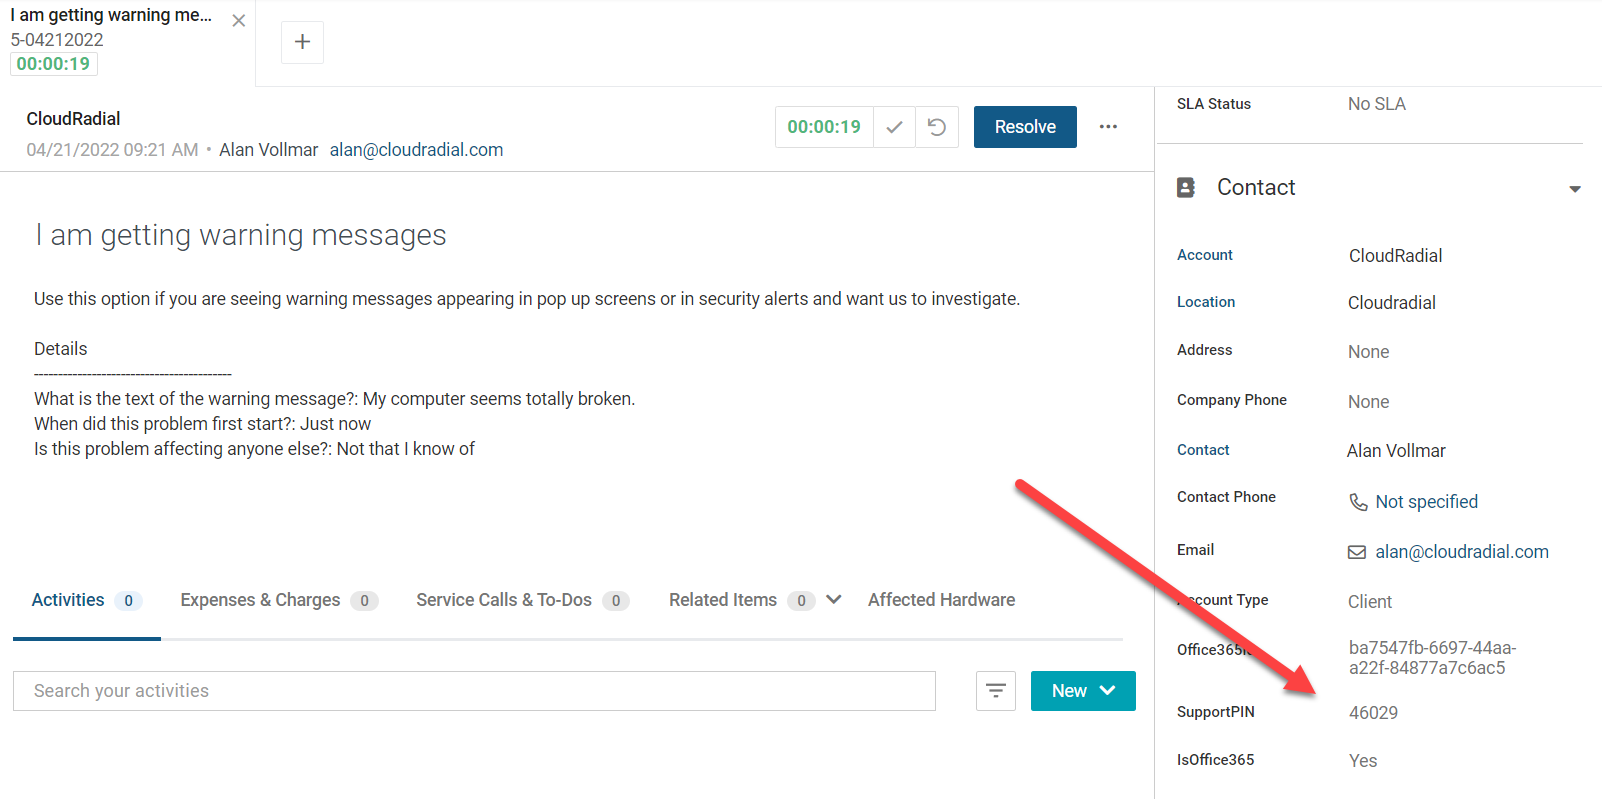
Task: Click the Contact section heading
Action: click(x=1256, y=187)
